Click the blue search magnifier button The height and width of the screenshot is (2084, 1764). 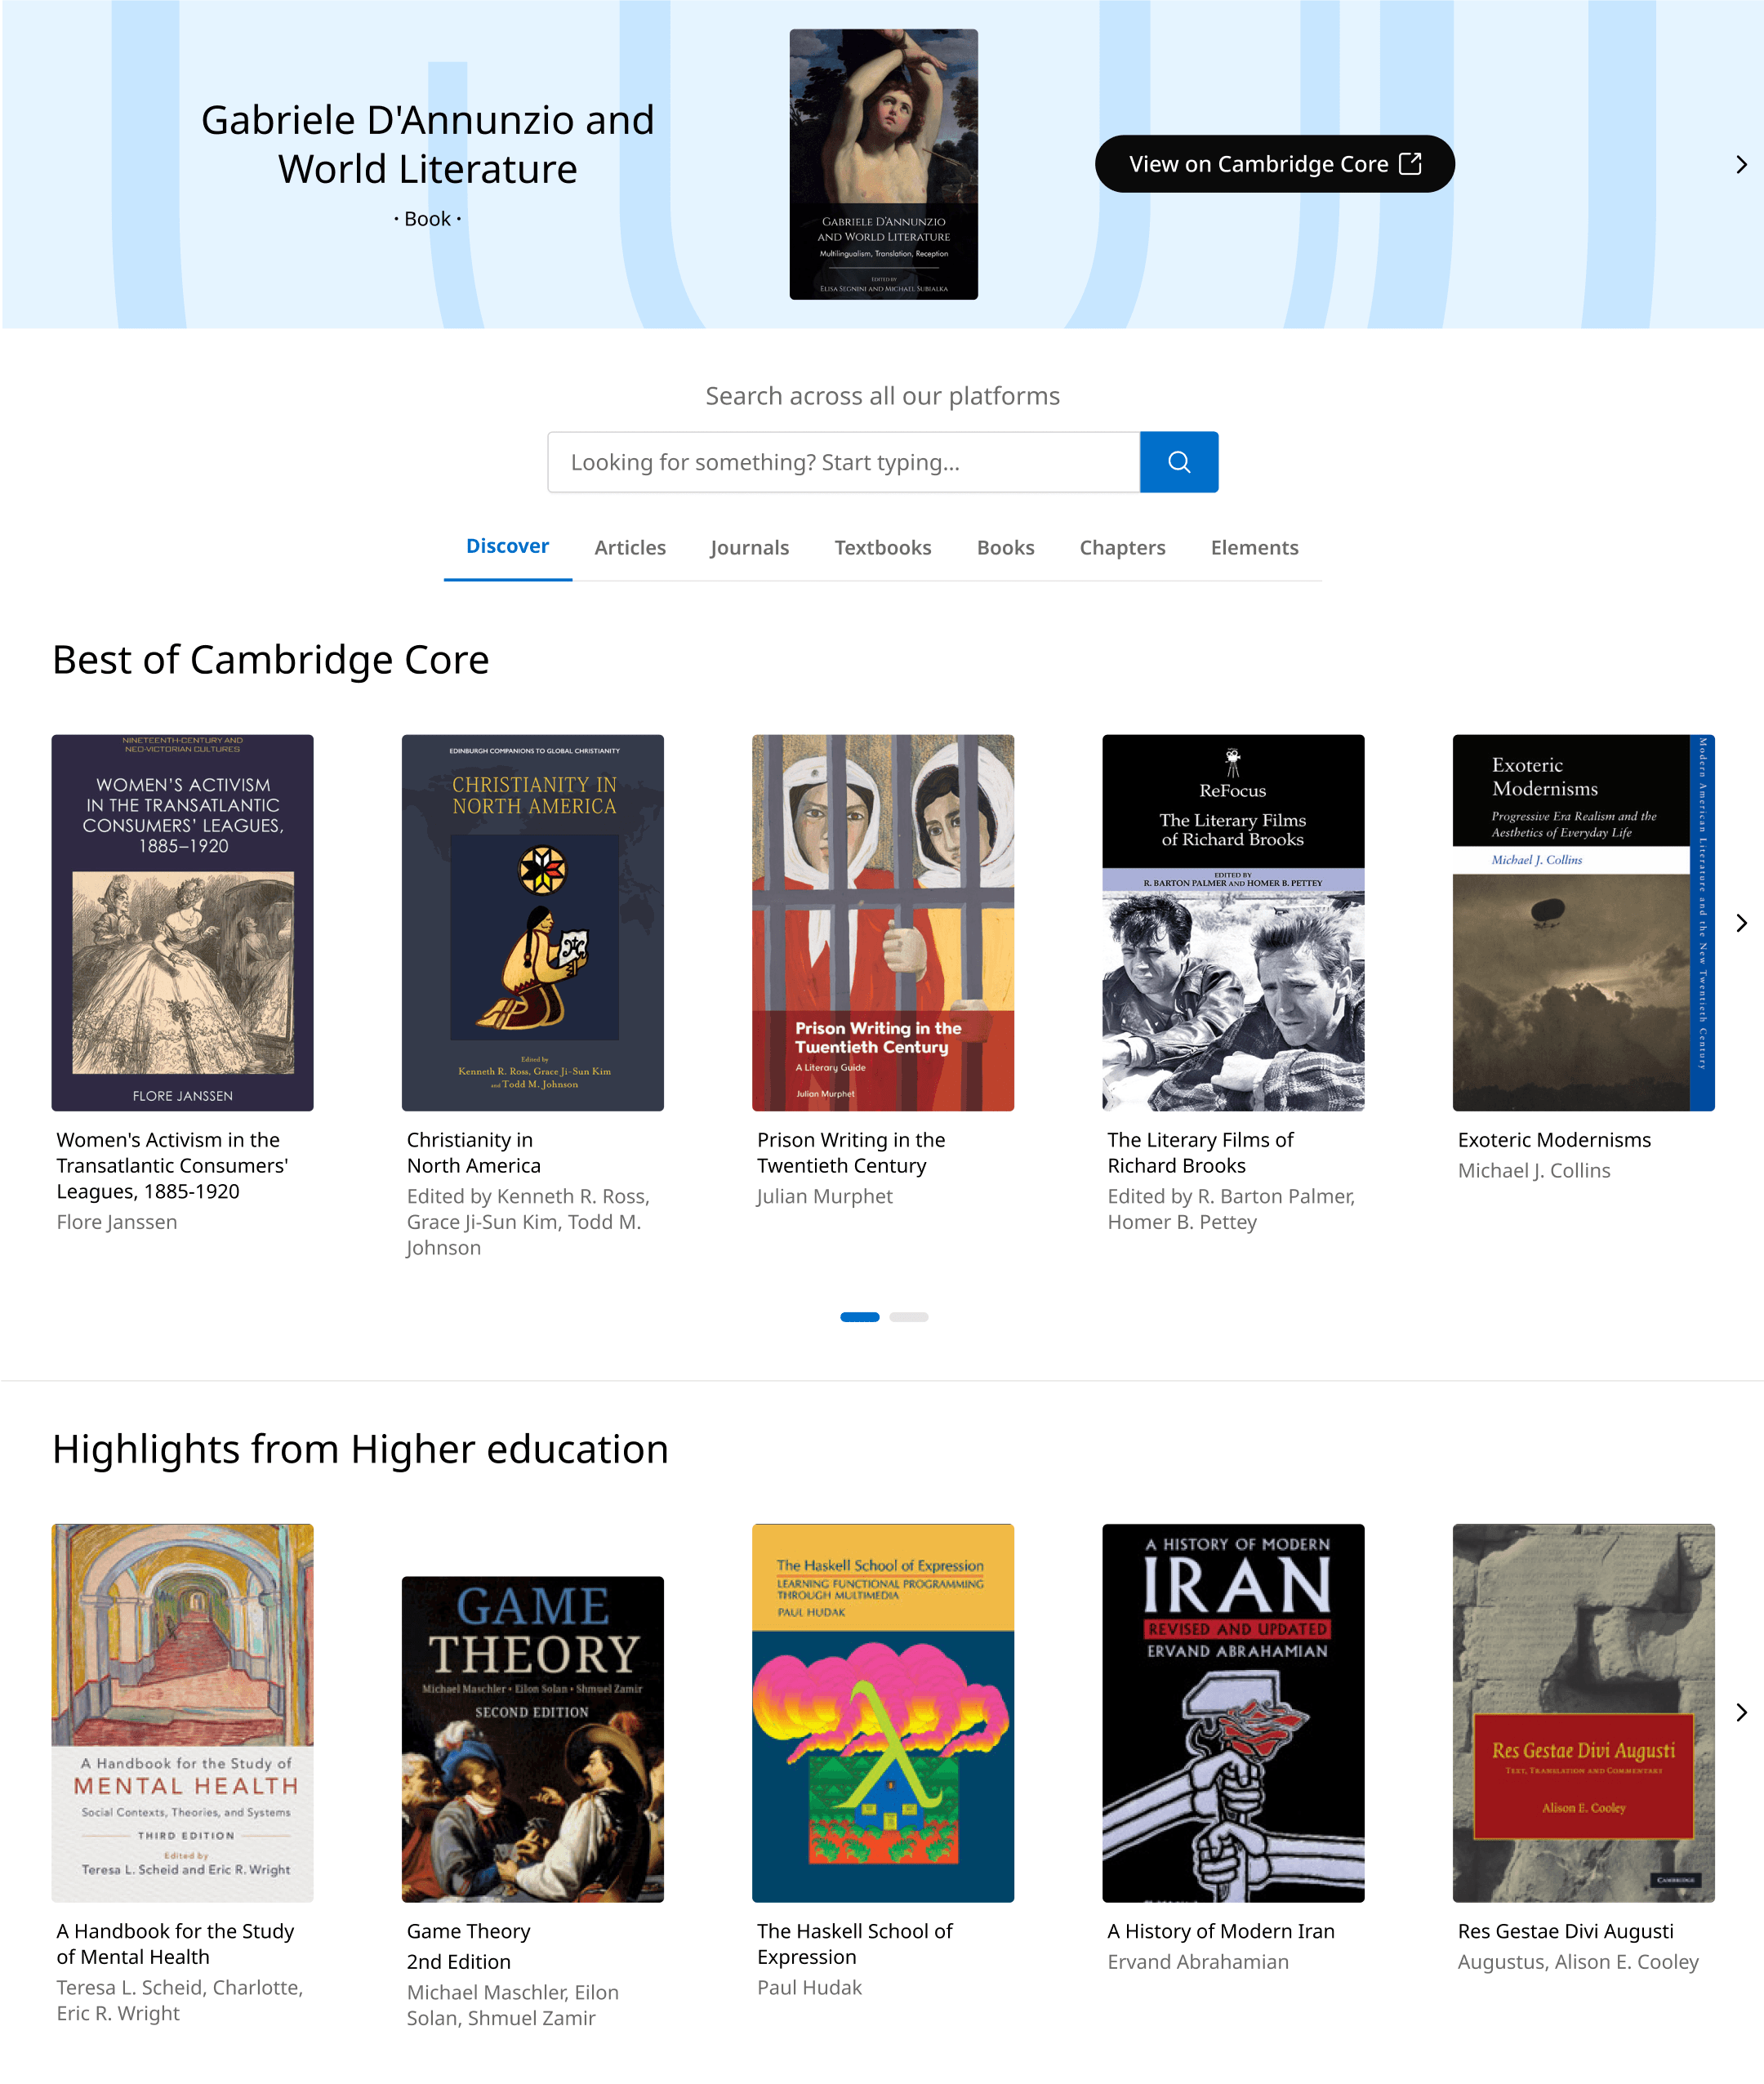pos(1178,462)
